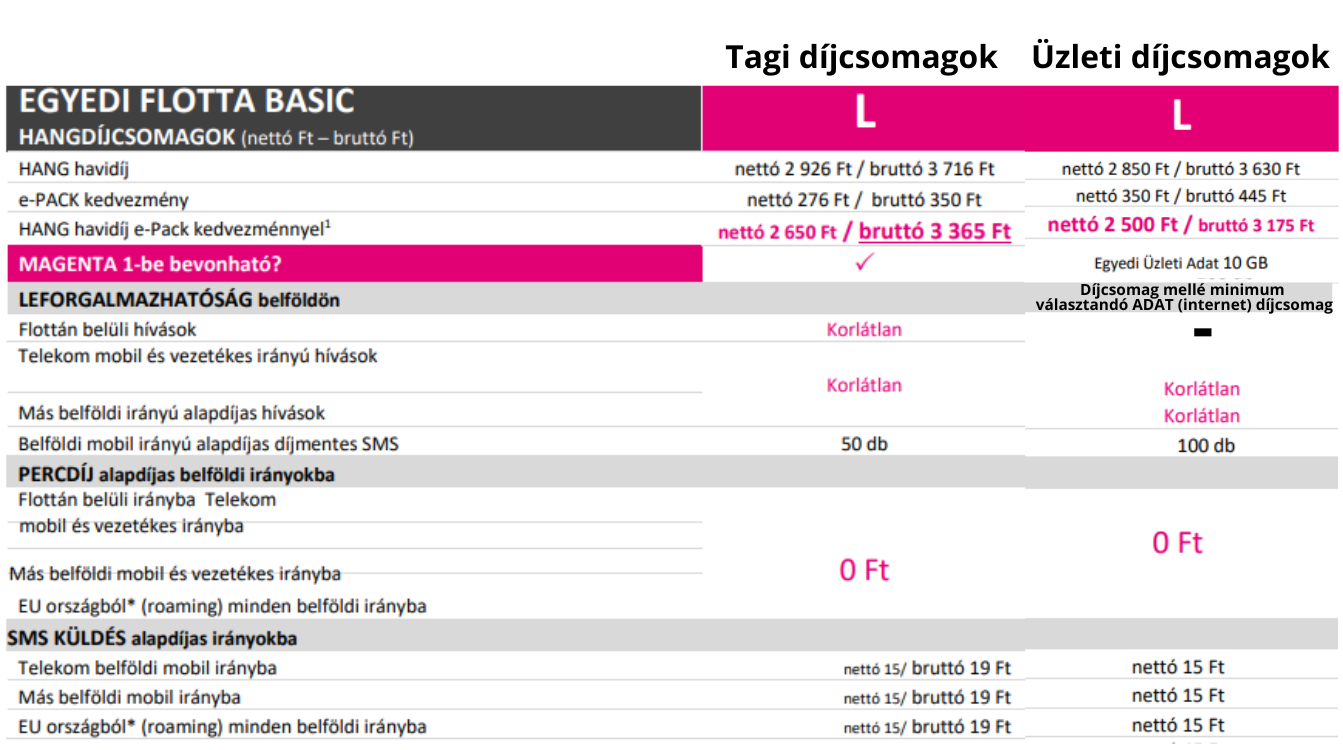This screenshot has height=750, width=1343.
Task: Click the nettó 2 500 Ft magenta price
Action: pos(1112,225)
